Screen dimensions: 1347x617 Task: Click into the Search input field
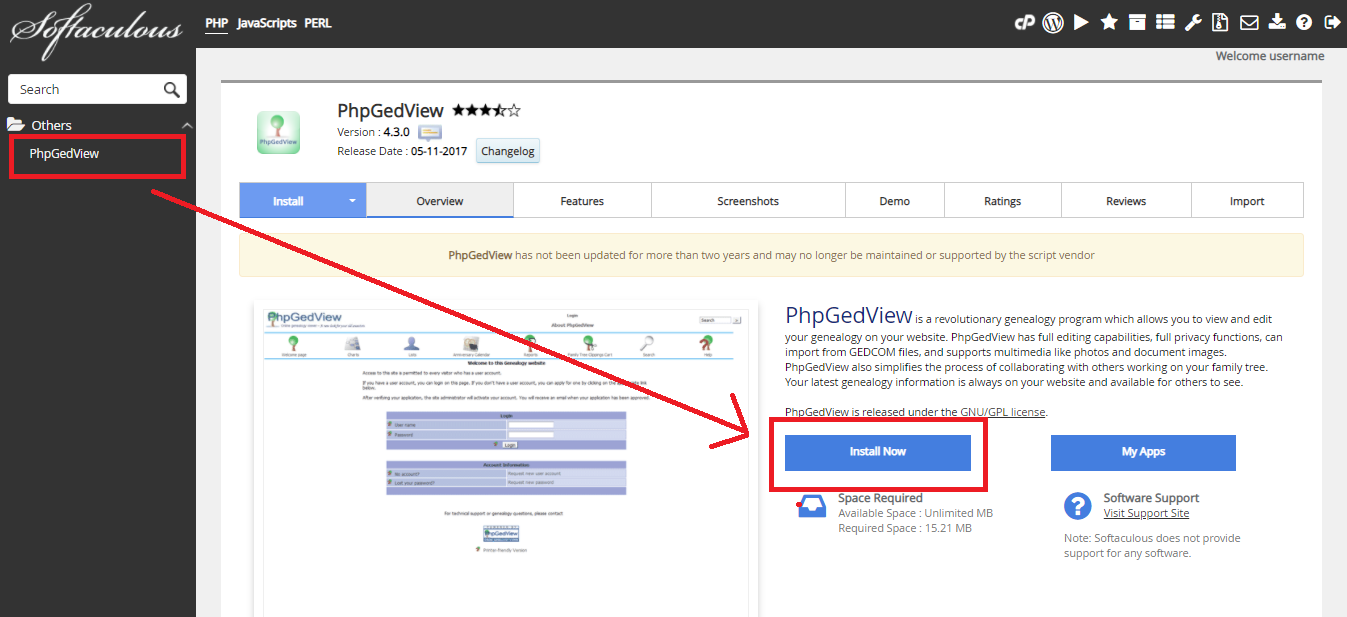(x=85, y=90)
